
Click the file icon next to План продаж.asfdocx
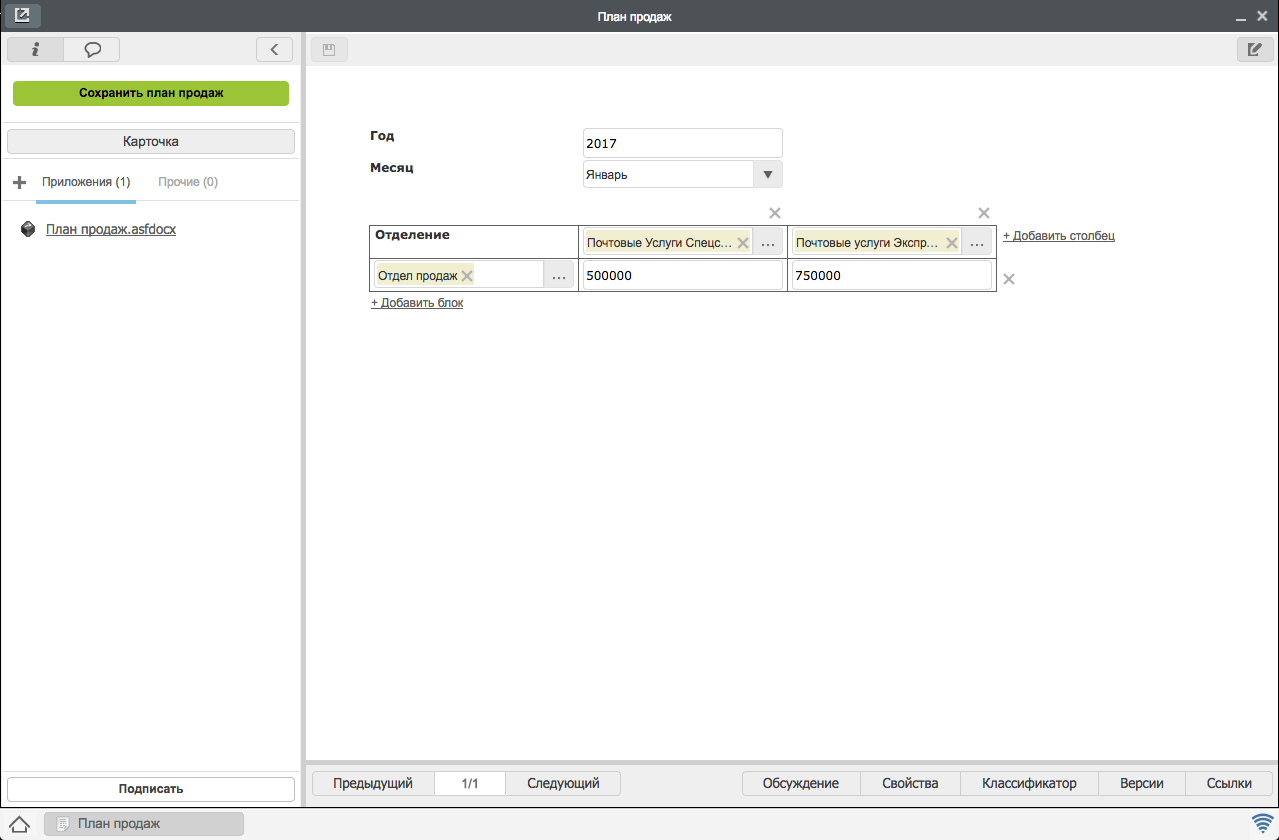point(28,229)
